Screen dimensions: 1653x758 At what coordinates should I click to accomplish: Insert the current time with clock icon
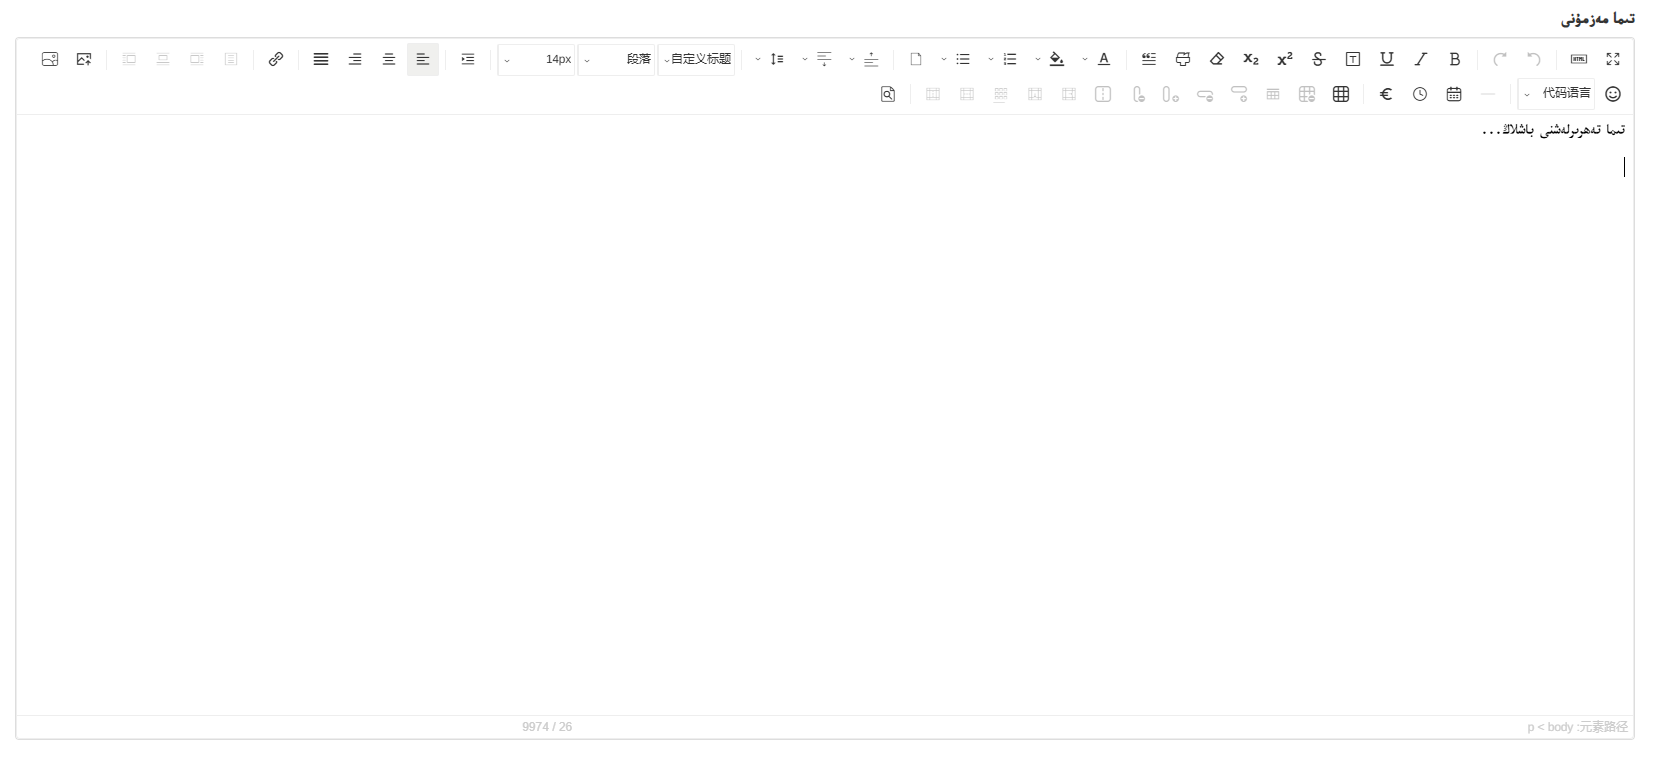point(1419,94)
